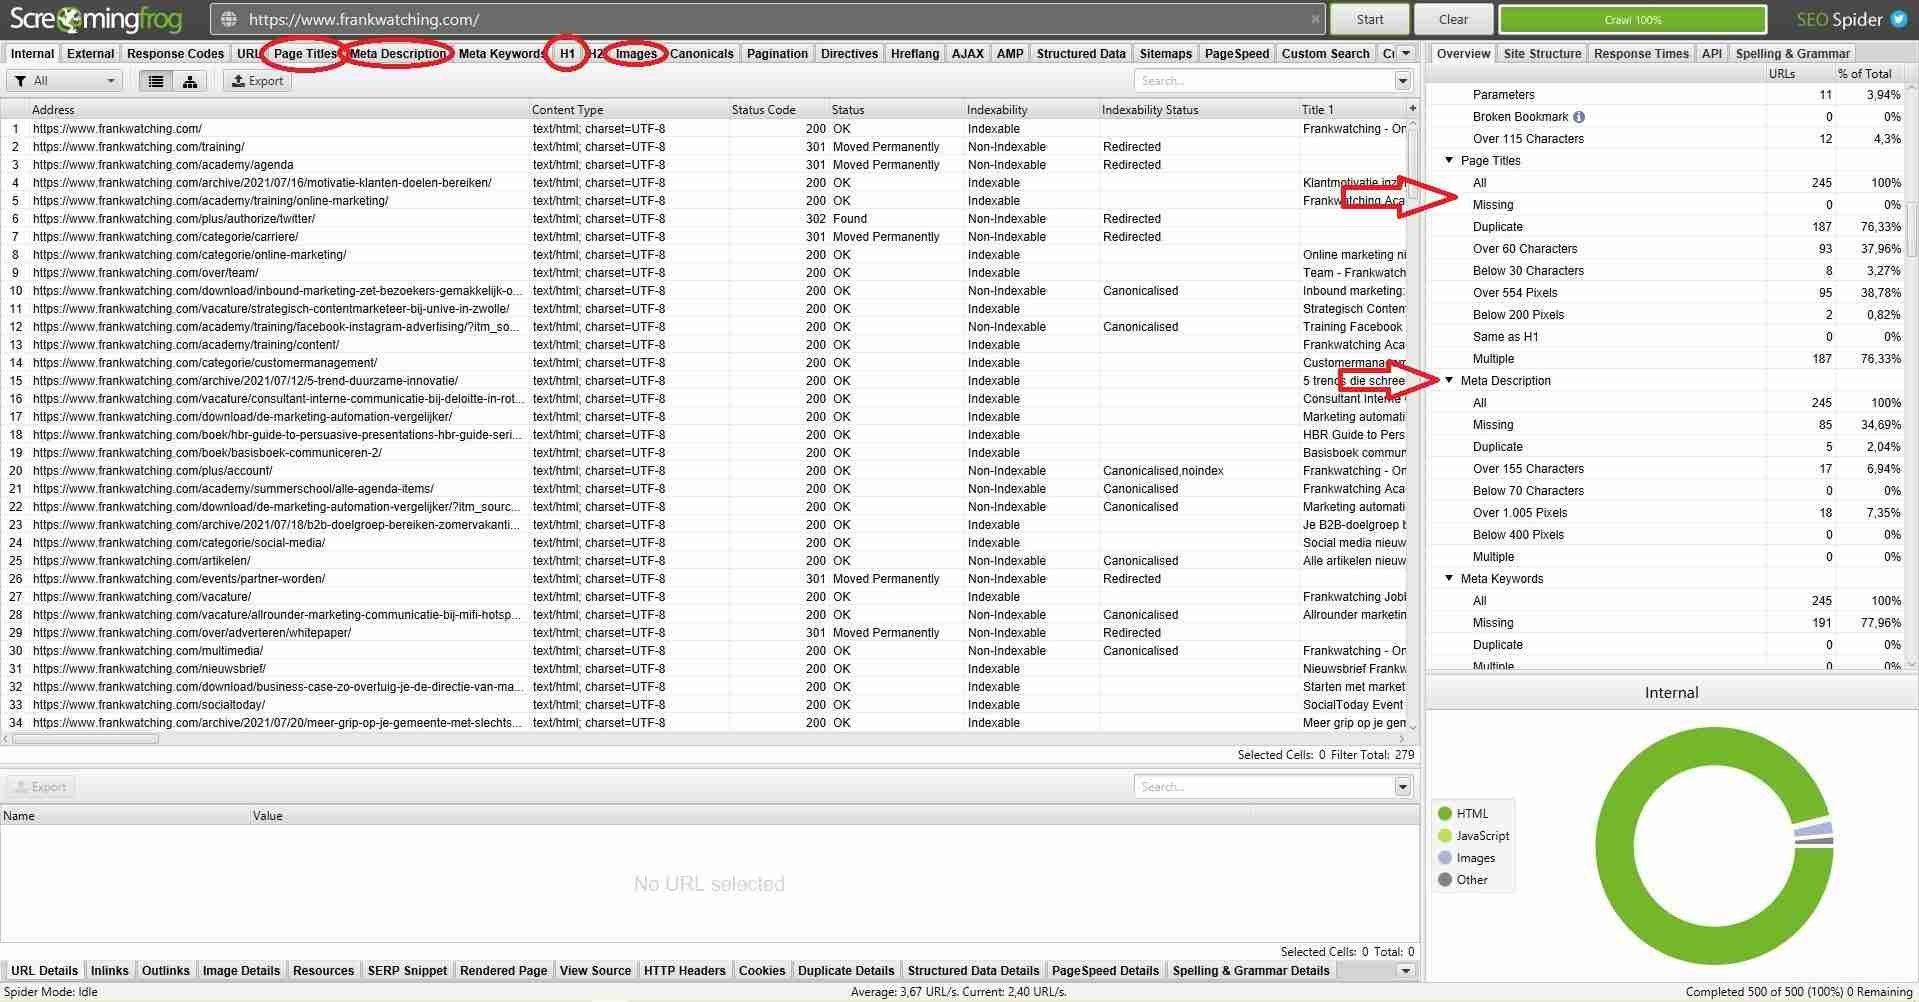Open the lower panel search dropdown arrow
Screen dimensions: 1919x1002
1402,787
